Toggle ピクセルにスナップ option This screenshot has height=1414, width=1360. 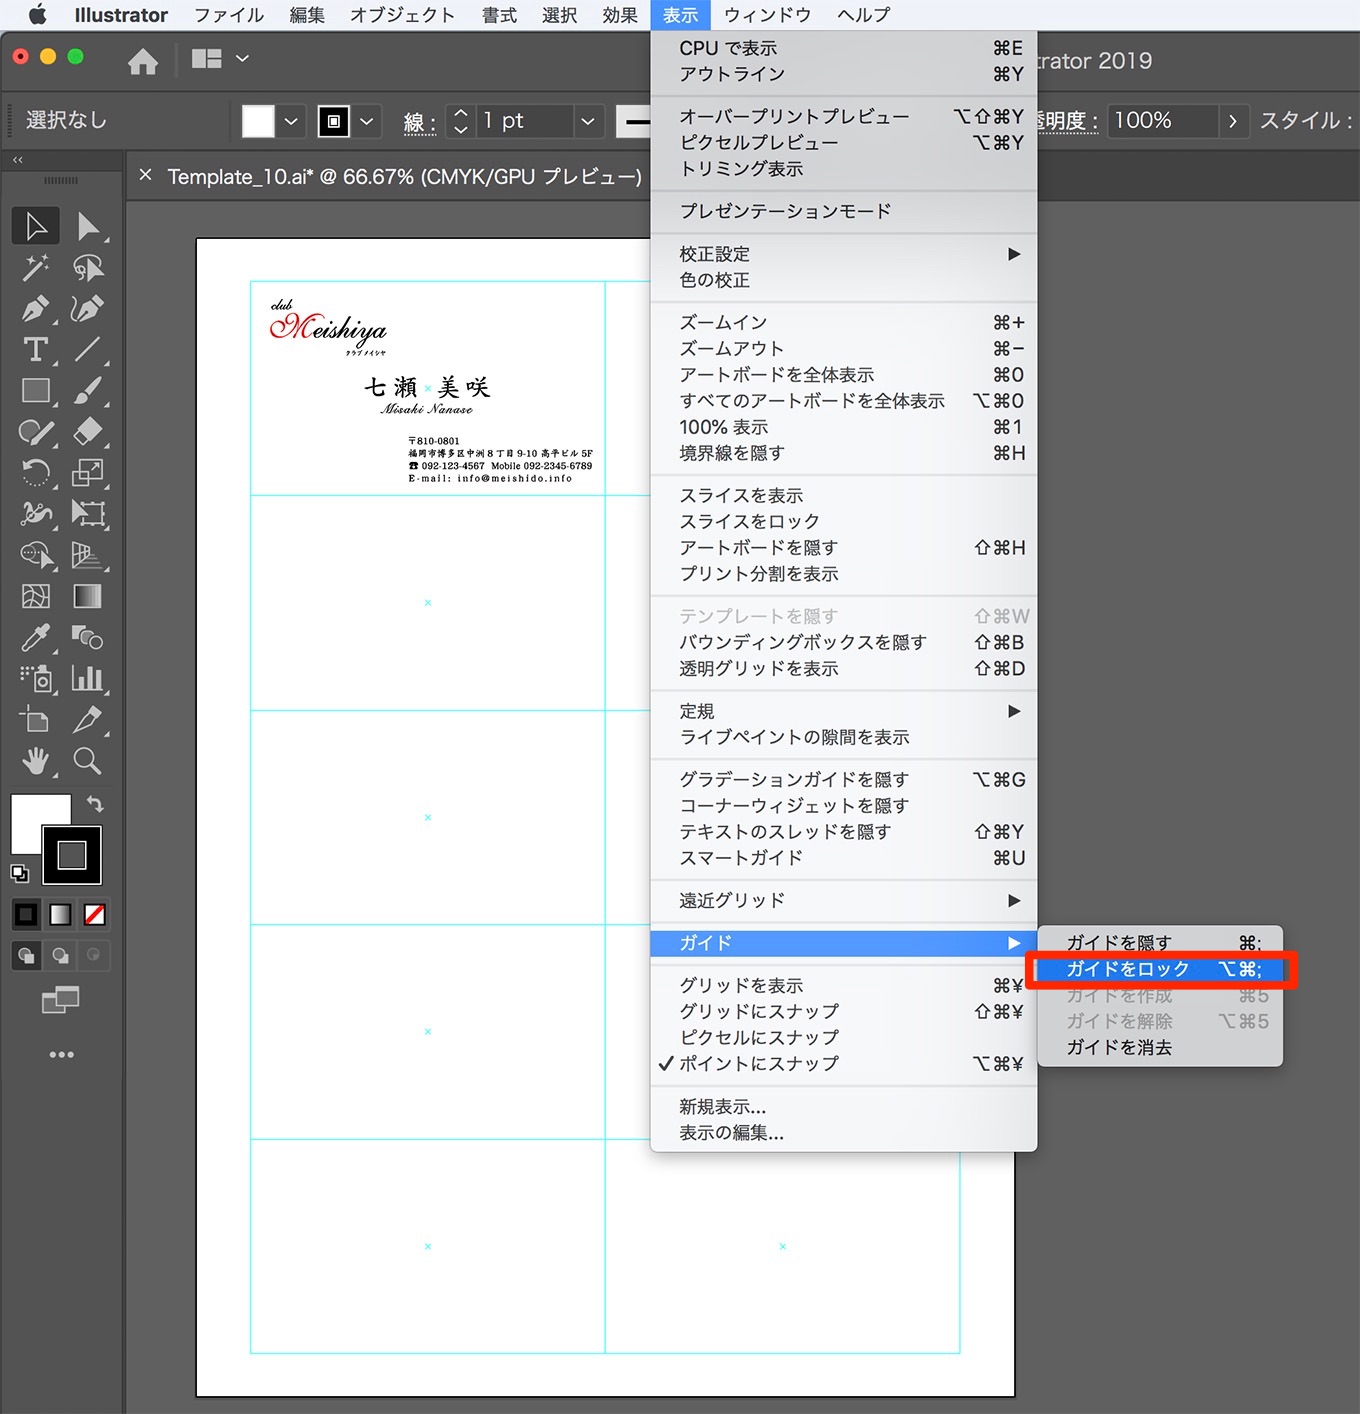(x=843, y=1038)
